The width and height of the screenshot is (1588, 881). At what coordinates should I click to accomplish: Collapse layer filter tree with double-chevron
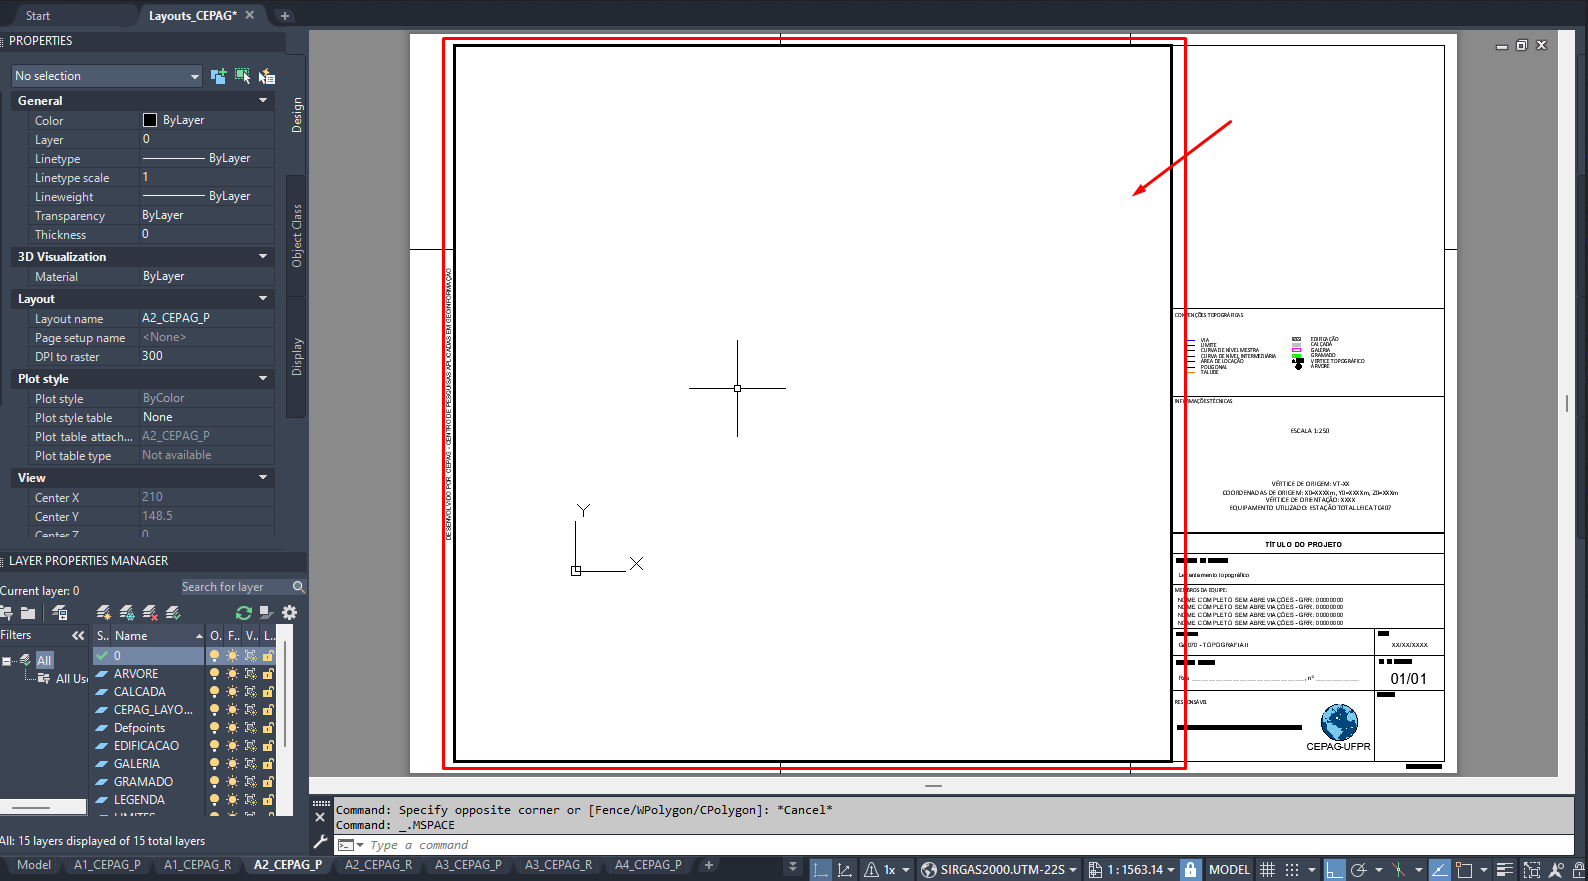pos(78,635)
